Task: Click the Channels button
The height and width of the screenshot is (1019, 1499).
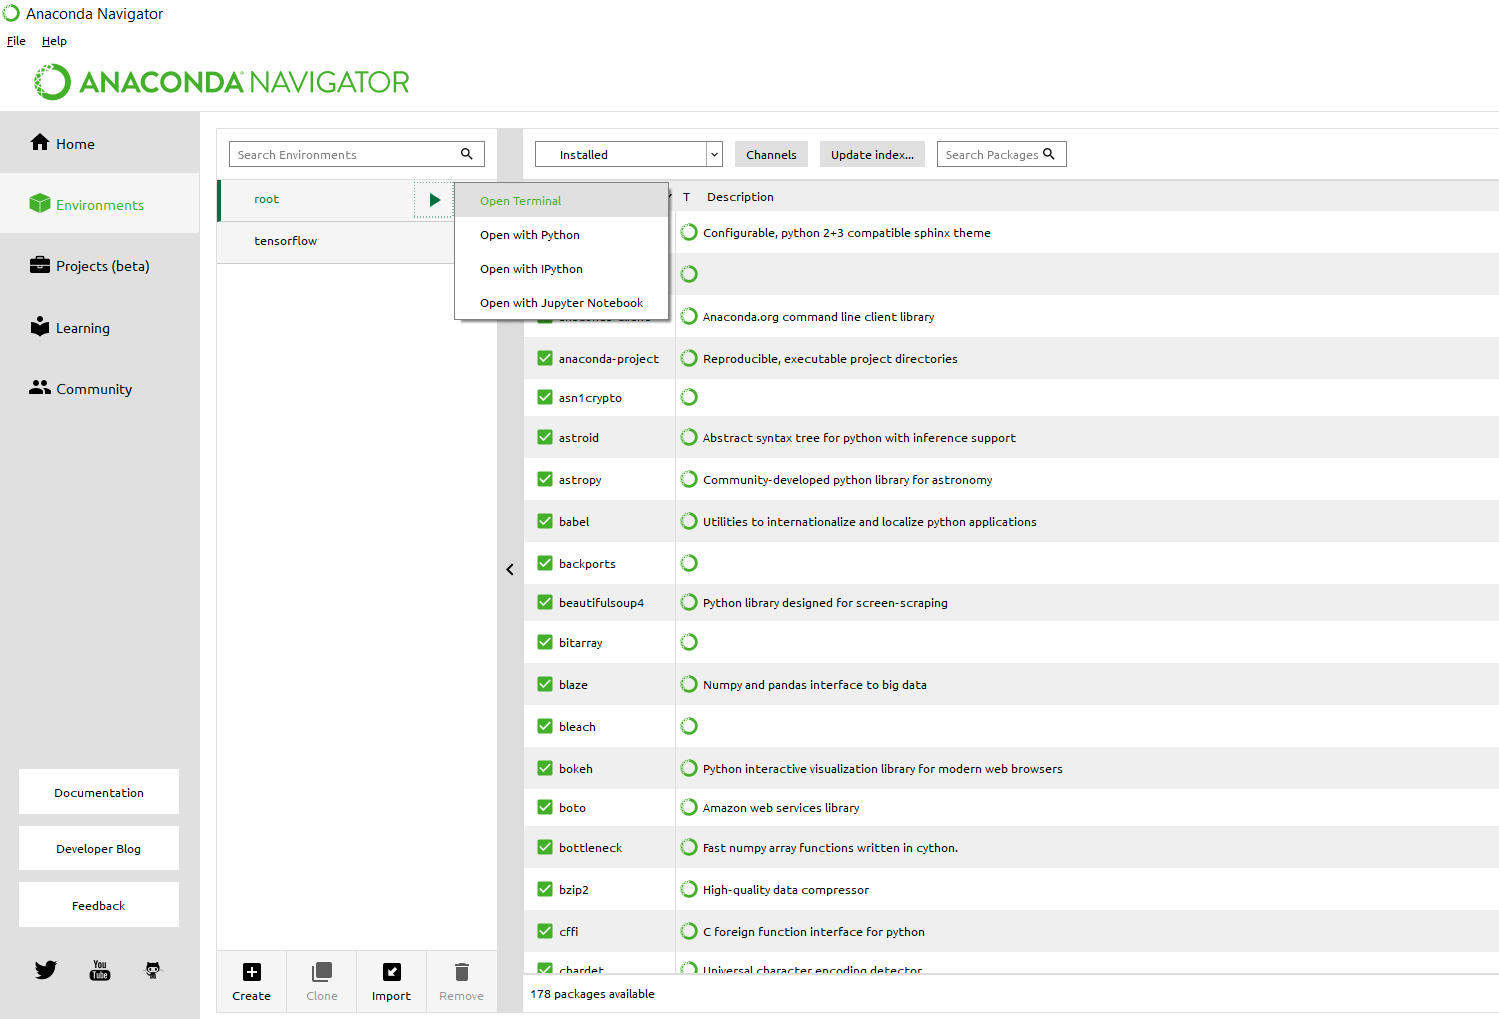Action: coord(771,154)
